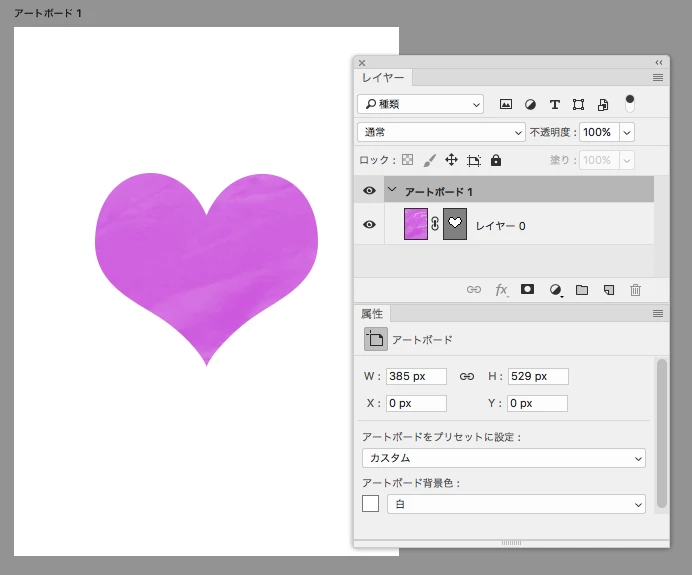
Task: Collapse the アートボード 1 group chevron
Action: pyautogui.click(x=392, y=190)
